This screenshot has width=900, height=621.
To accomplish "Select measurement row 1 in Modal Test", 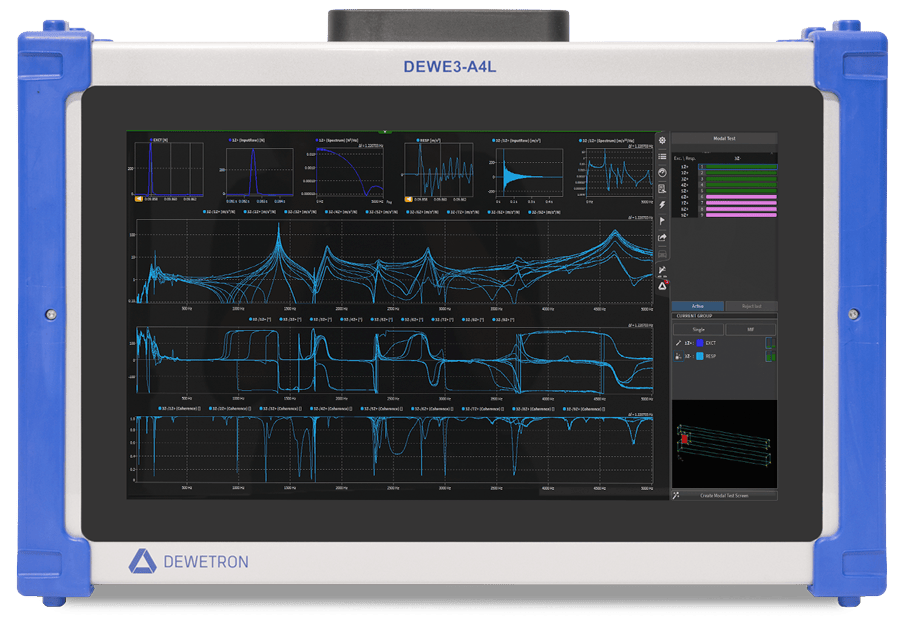I will (736, 166).
